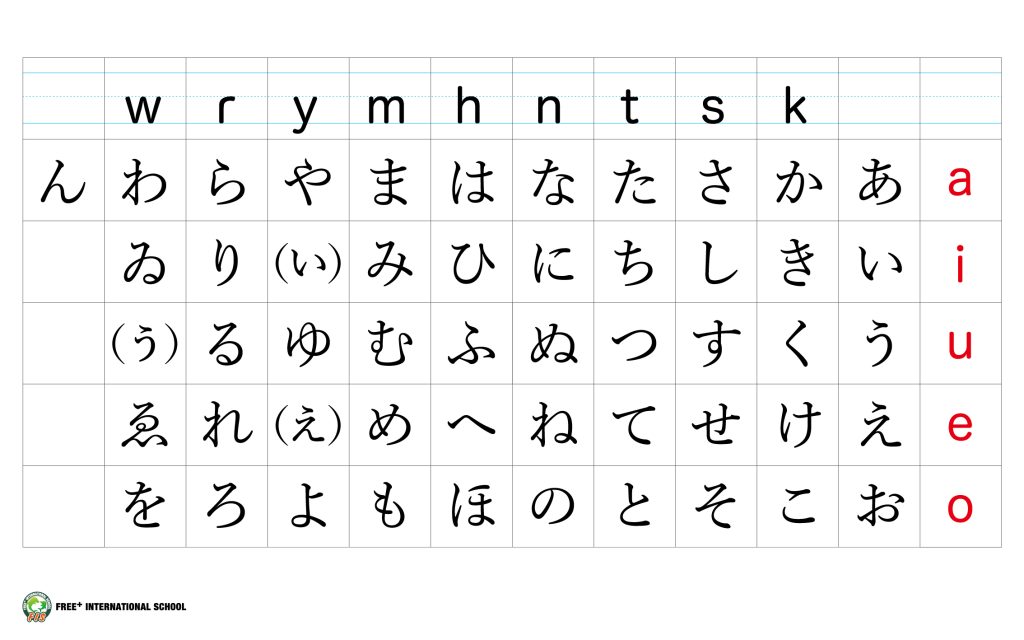The image size is (1024, 640).
Task: Click the hiragana ゆ character
Action: pos(307,345)
